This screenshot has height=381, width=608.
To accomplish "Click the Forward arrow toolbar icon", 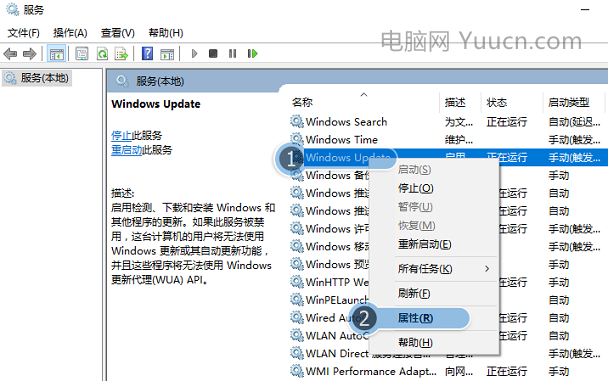I will tap(29, 54).
